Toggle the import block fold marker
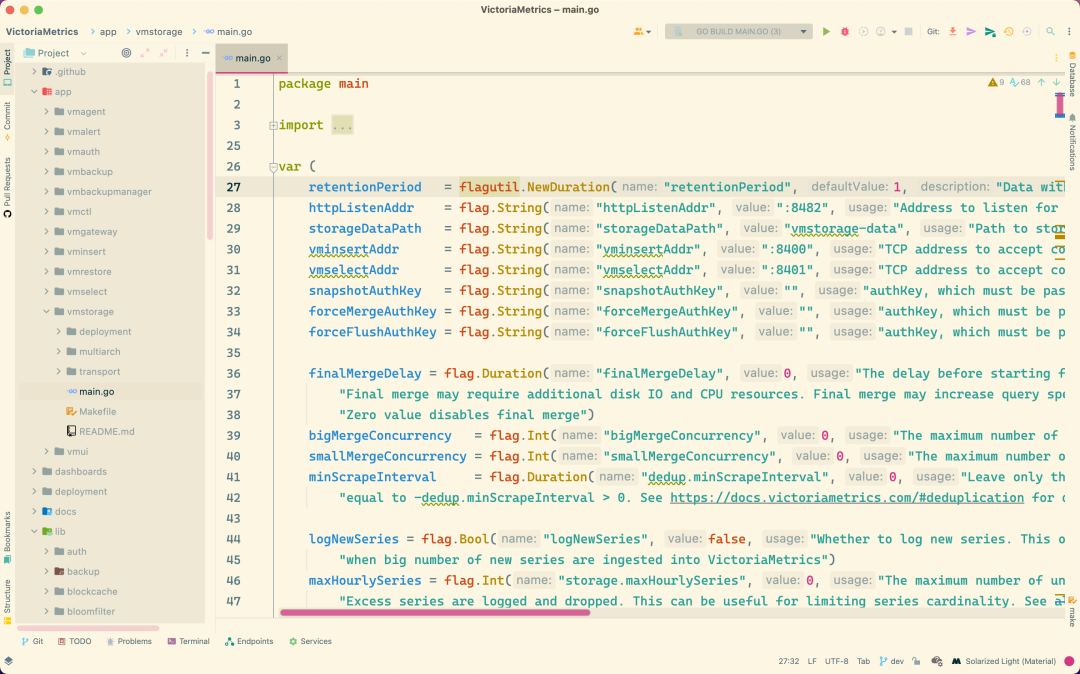 point(271,125)
